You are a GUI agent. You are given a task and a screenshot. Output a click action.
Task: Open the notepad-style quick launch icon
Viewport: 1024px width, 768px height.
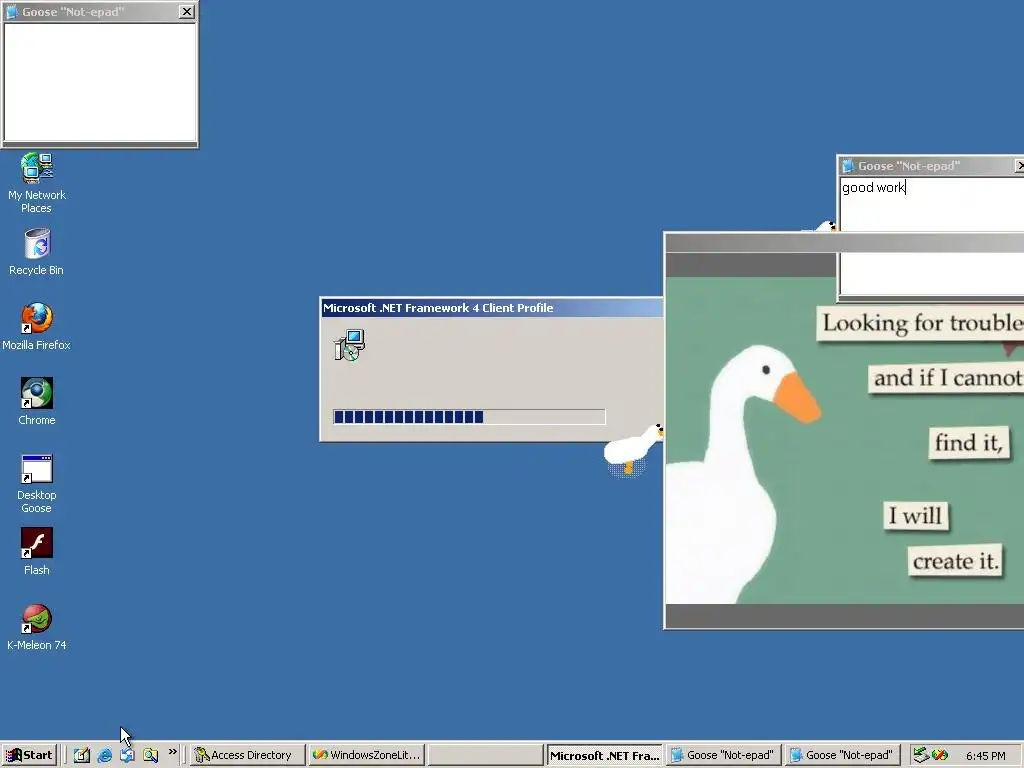[x=81, y=755]
